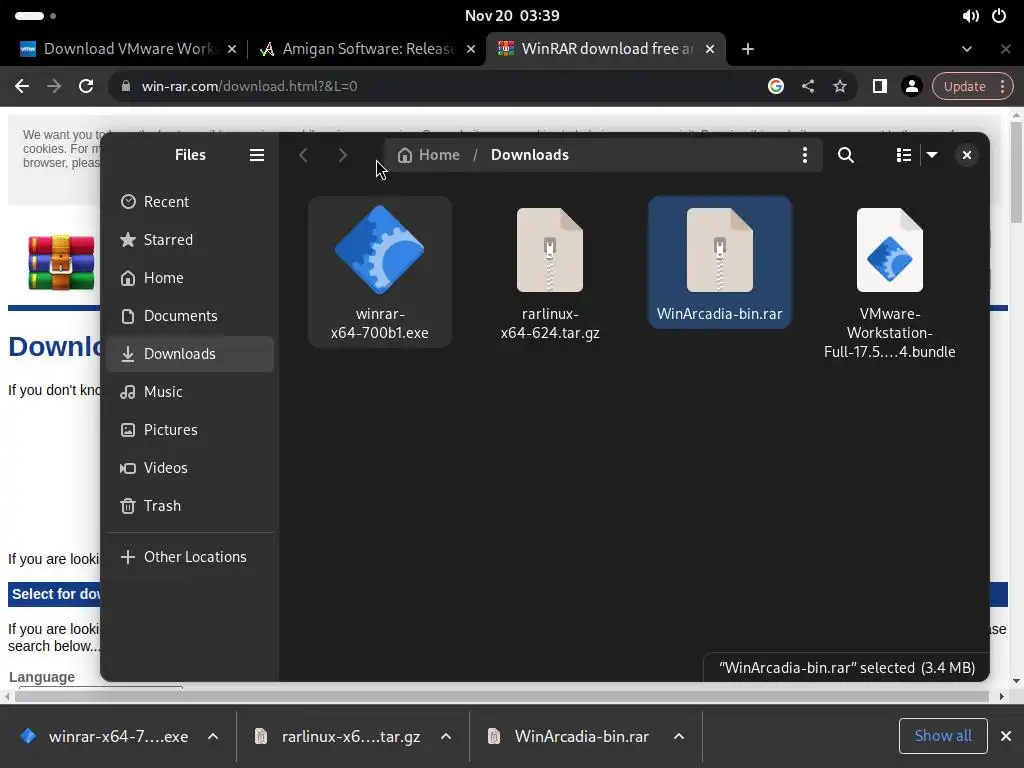This screenshot has height=768, width=1024.
Task: Select Downloads in sidebar
Action: (x=189, y=353)
